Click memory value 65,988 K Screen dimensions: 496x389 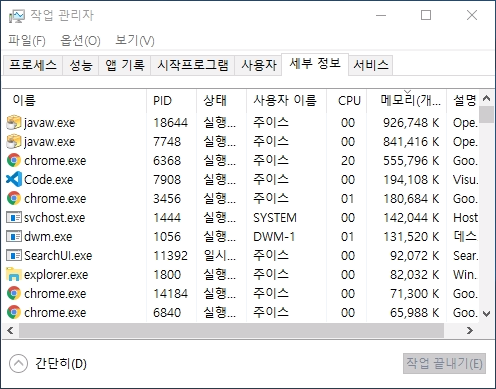coord(415,313)
